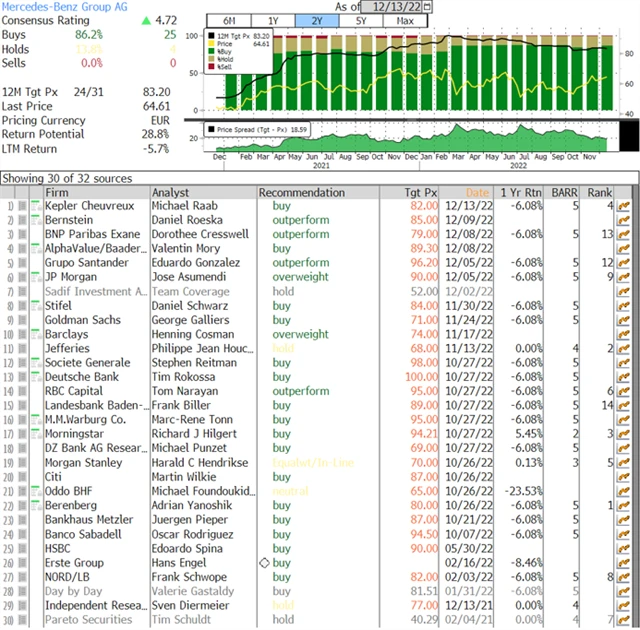
Task: Select the Max chart range tab
Action: [405, 21]
